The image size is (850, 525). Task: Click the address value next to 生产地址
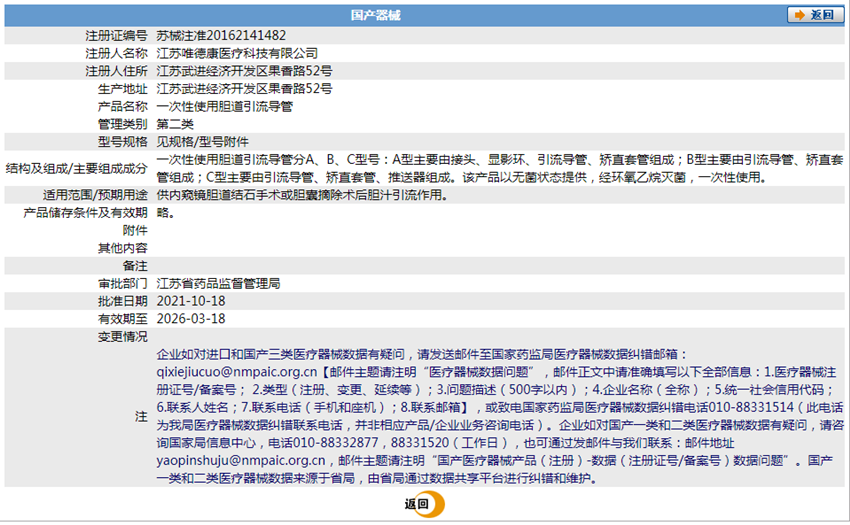coord(244,88)
